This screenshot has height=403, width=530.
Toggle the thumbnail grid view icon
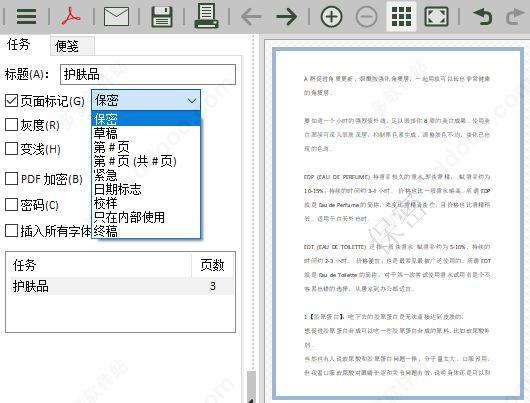coord(402,17)
